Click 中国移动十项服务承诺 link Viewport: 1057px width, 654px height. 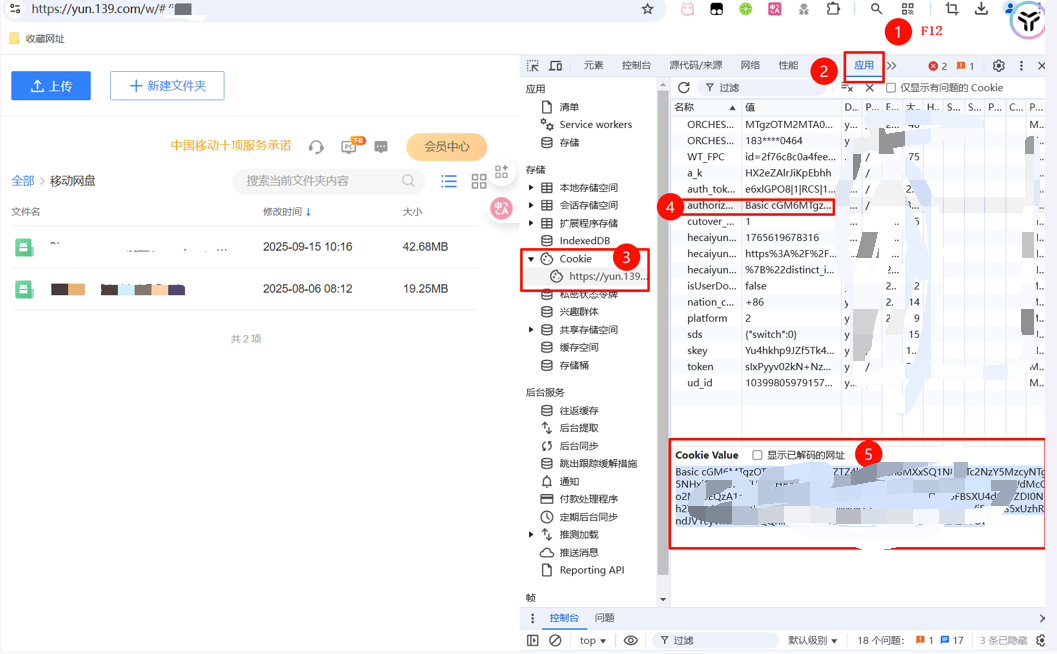[231, 146]
